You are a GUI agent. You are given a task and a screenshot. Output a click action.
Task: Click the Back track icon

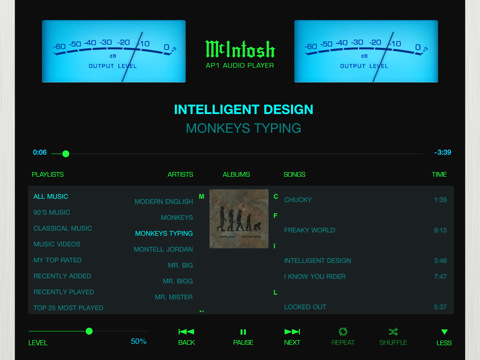[x=186, y=332]
